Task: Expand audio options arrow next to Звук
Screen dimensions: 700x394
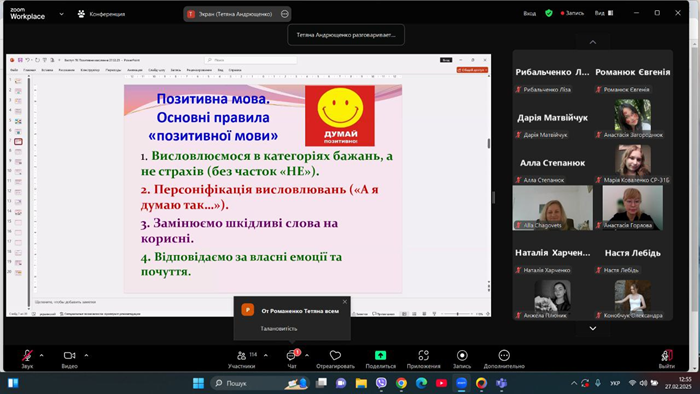Action: (42, 356)
